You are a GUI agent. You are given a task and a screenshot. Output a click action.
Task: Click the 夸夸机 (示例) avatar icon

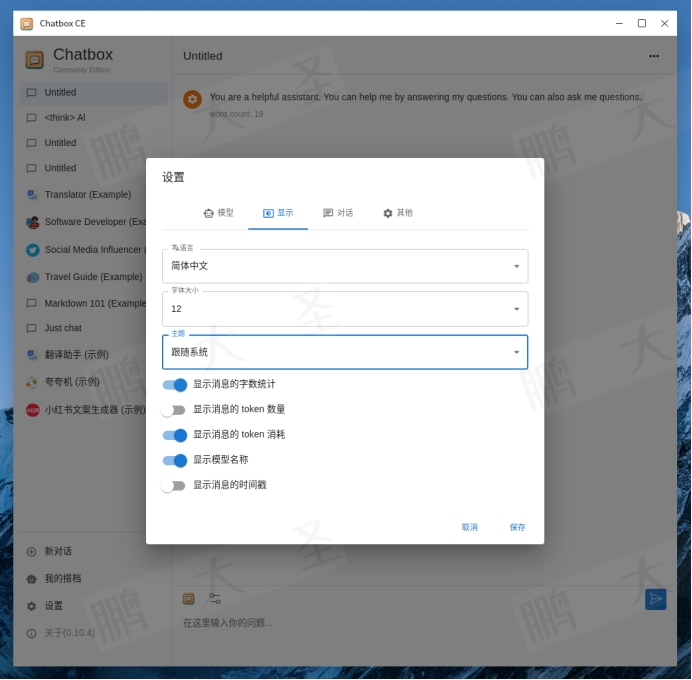[32, 382]
